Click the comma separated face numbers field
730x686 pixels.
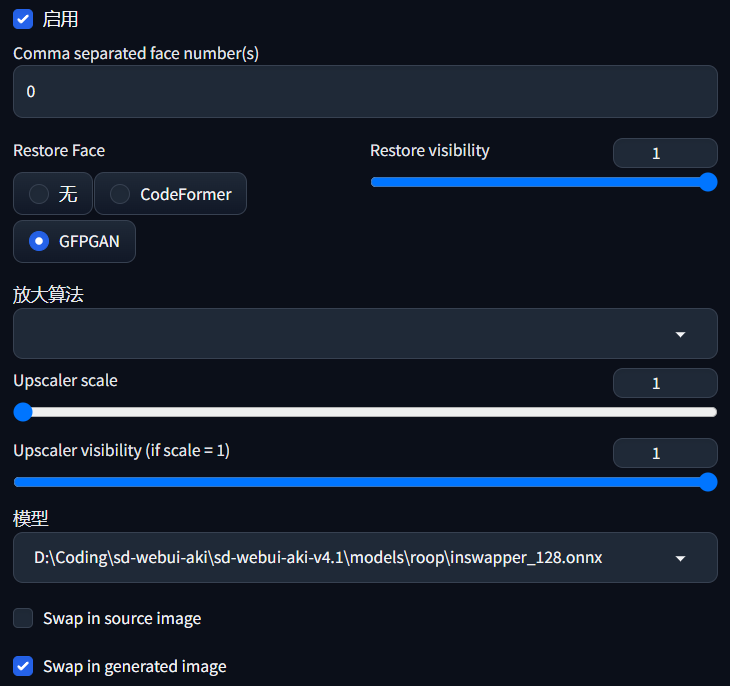(x=365, y=92)
